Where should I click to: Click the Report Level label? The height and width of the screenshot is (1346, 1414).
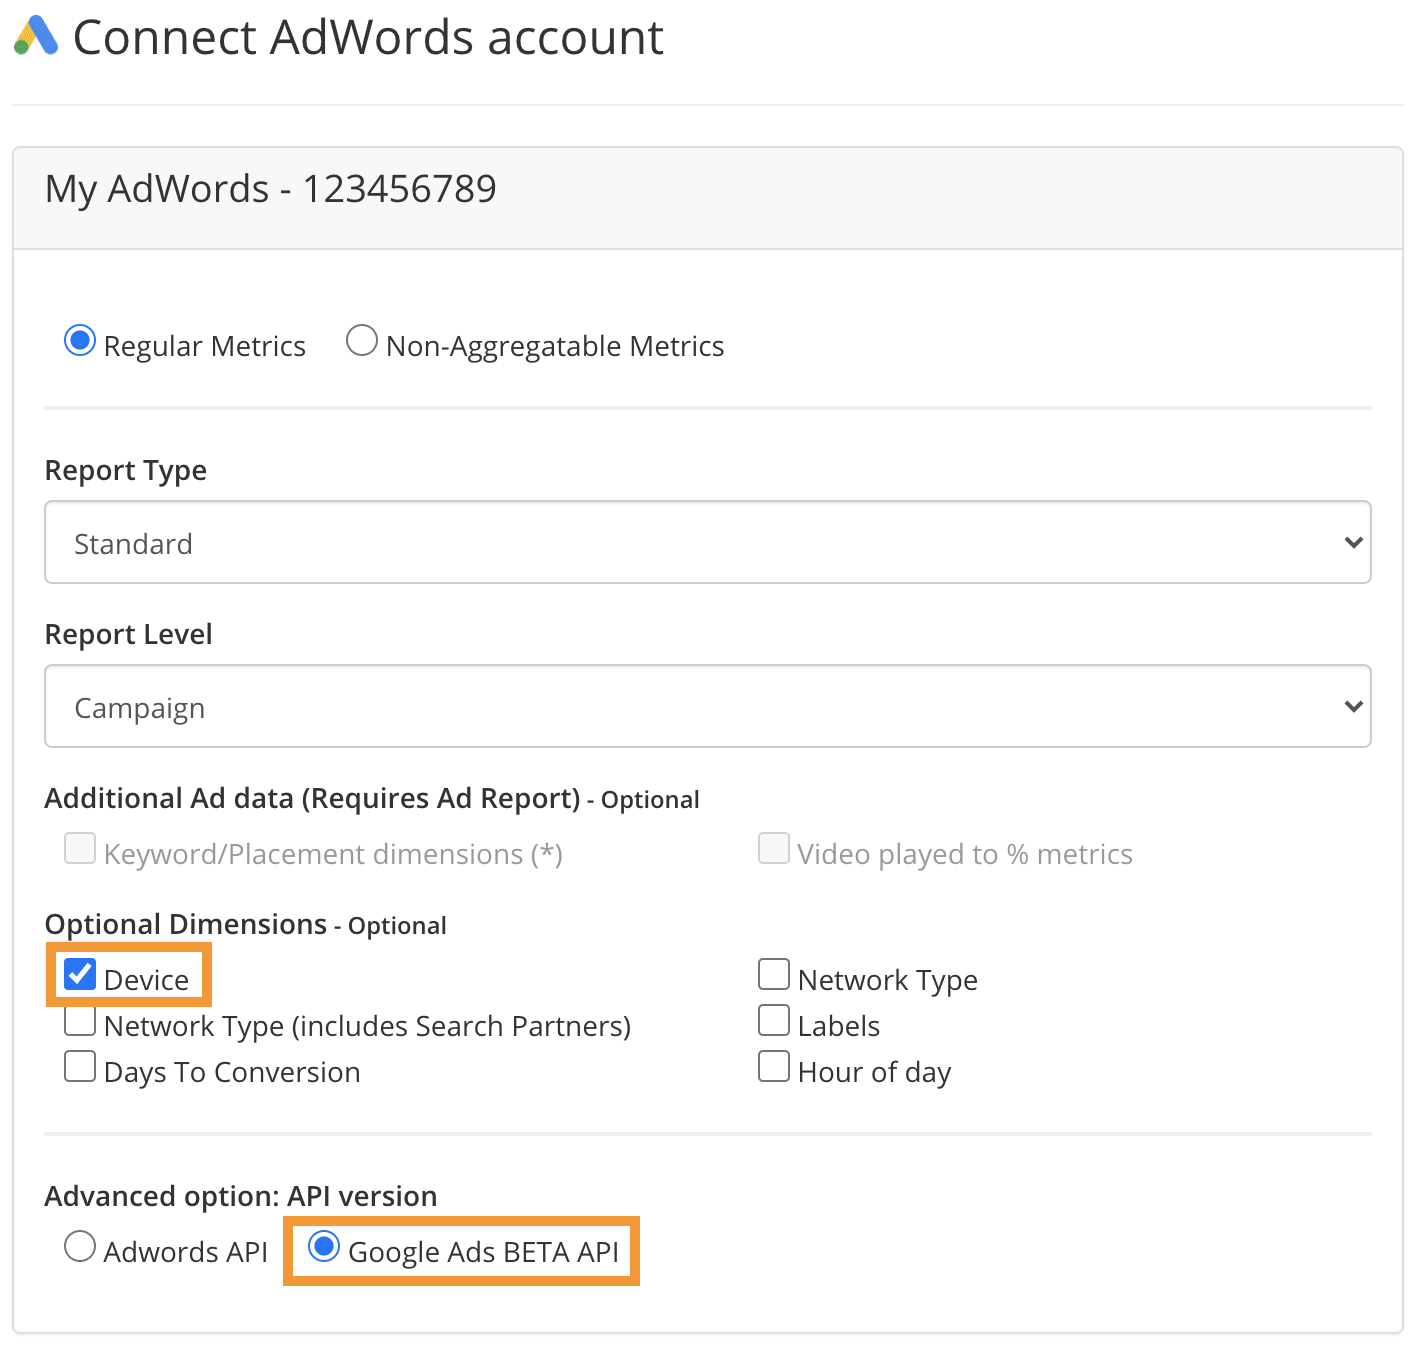pyautogui.click(x=129, y=634)
